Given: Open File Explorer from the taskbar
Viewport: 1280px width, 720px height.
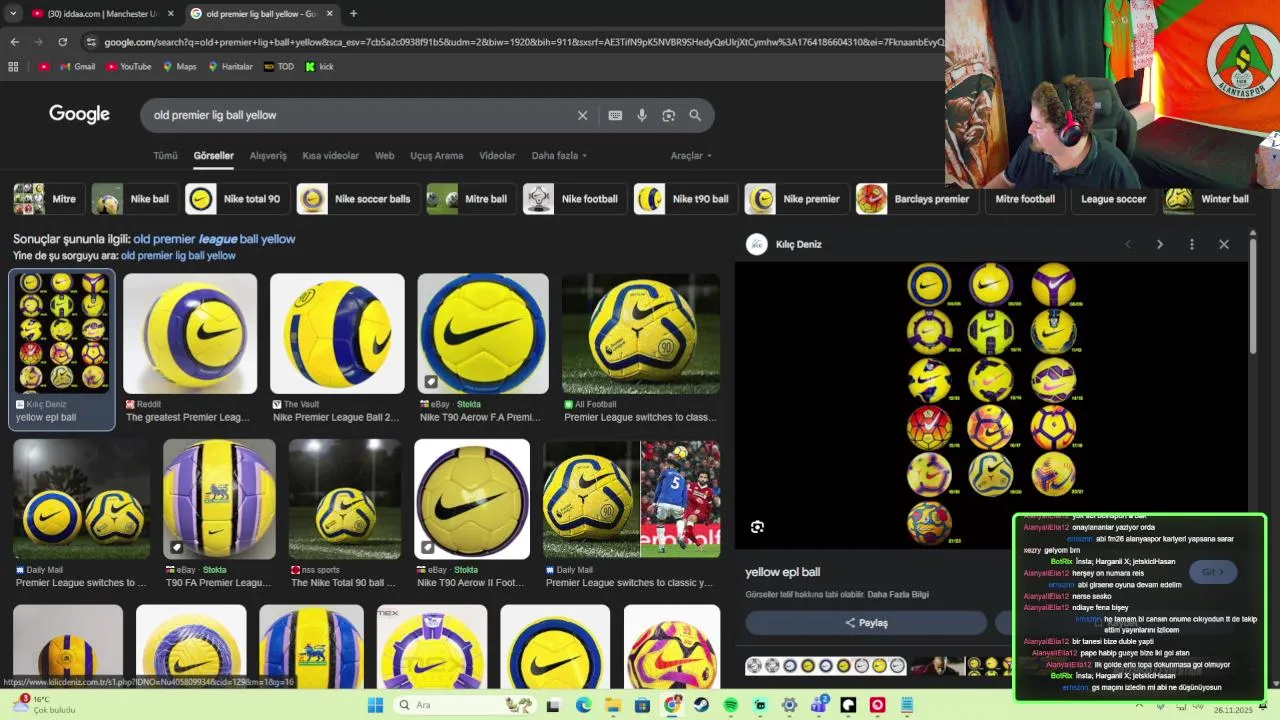Looking at the screenshot, I should (612, 705).
